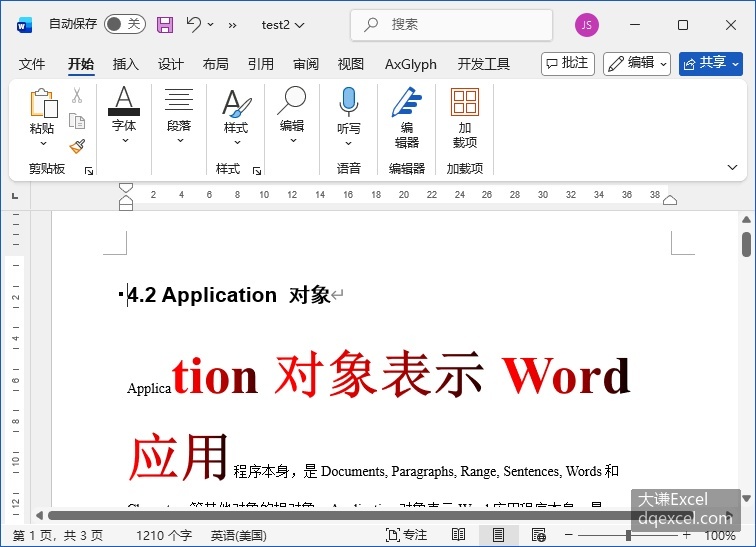Click the blue 共享 share button
Image resolution: width=756 pixels, height=547 pixels.
[711, 64]
